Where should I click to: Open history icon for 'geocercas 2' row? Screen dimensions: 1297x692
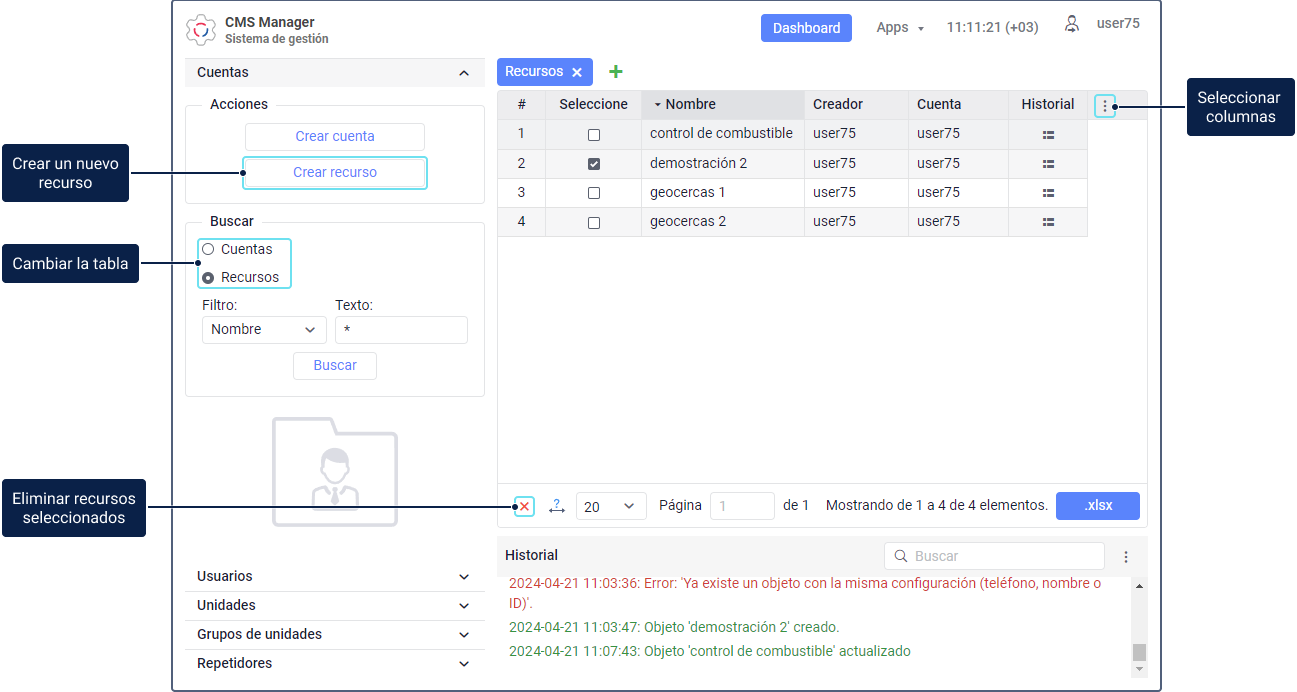coord(1048,222)
